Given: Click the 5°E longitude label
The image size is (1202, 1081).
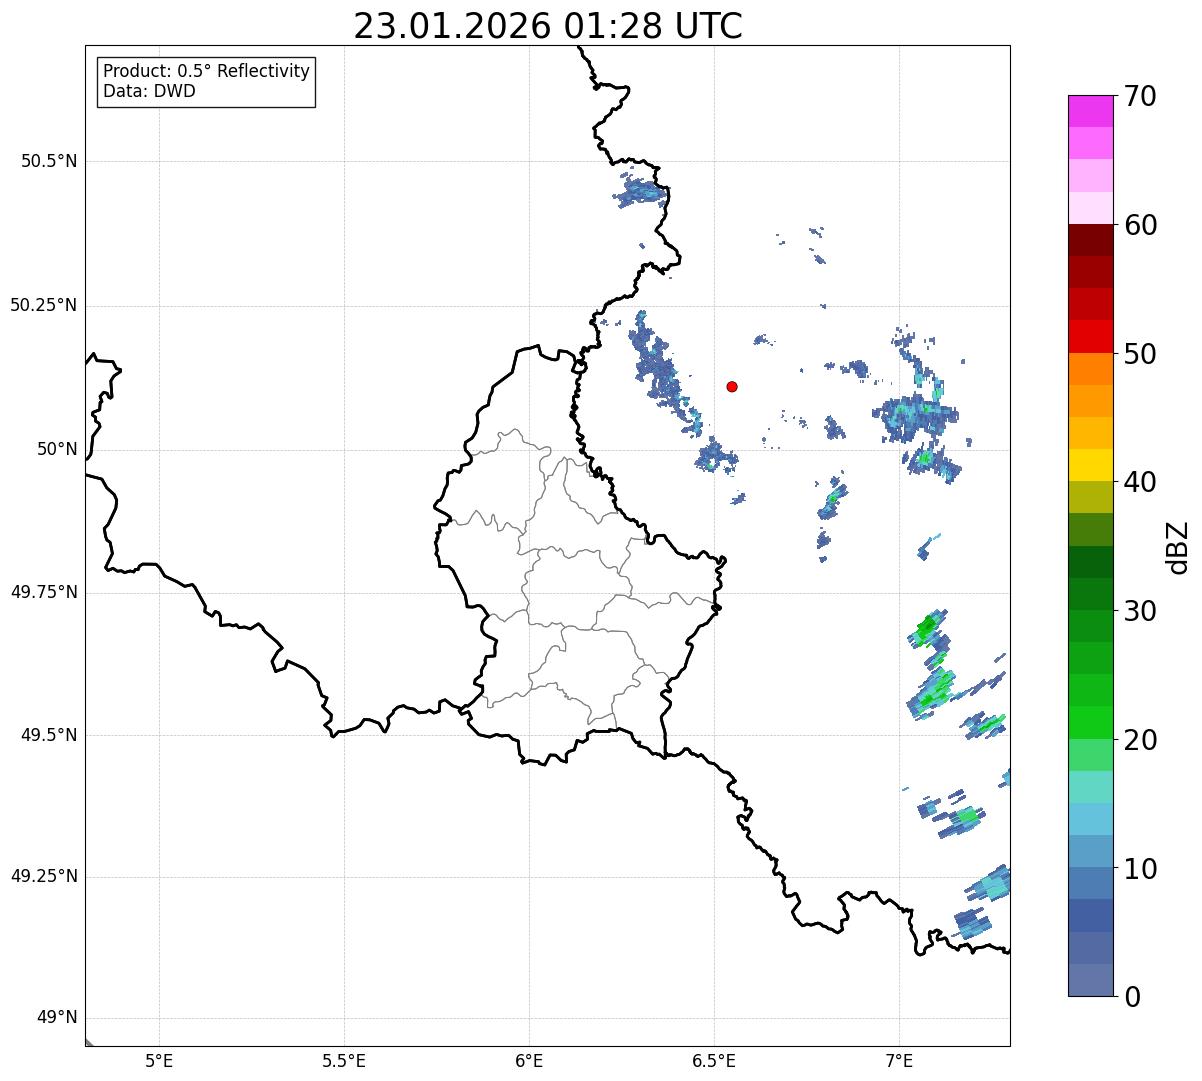Looking at the screenshot, I should (x=159, y=1062).
